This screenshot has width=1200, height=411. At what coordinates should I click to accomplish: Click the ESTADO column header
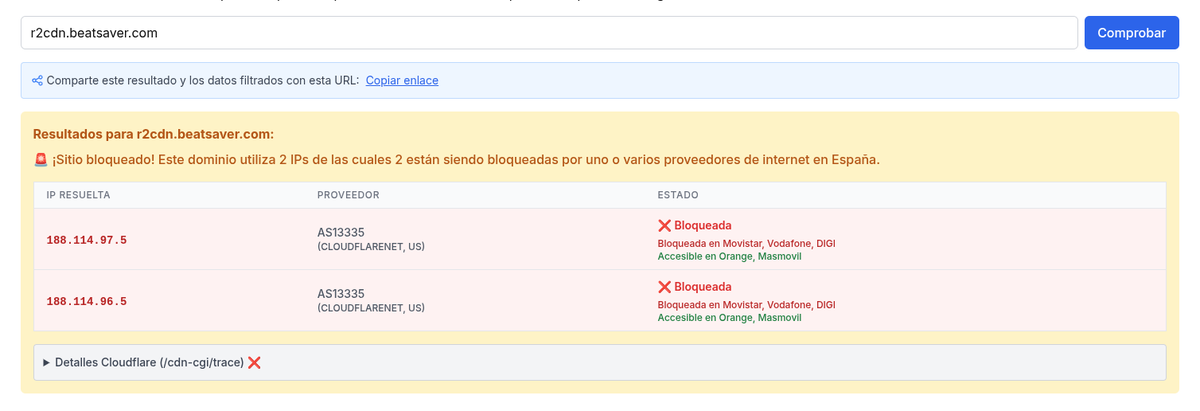[x=678, y=195]
